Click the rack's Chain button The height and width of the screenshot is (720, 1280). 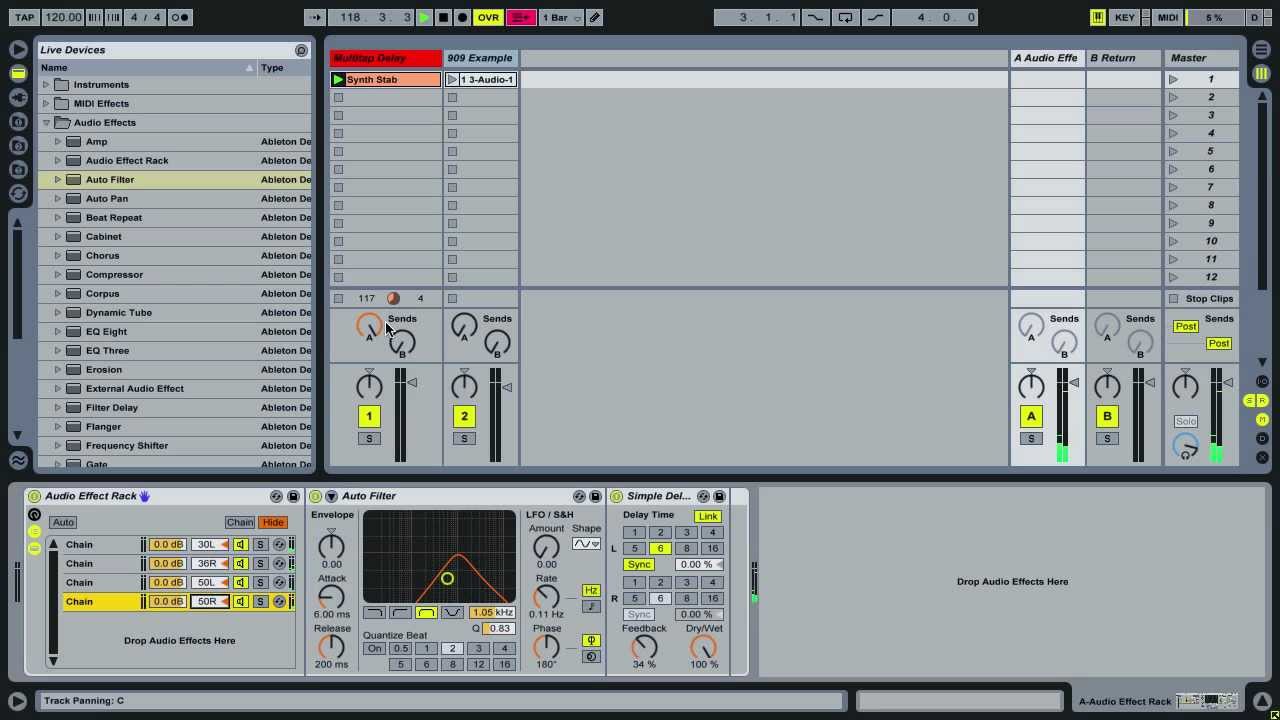click(x=240, y=523)
